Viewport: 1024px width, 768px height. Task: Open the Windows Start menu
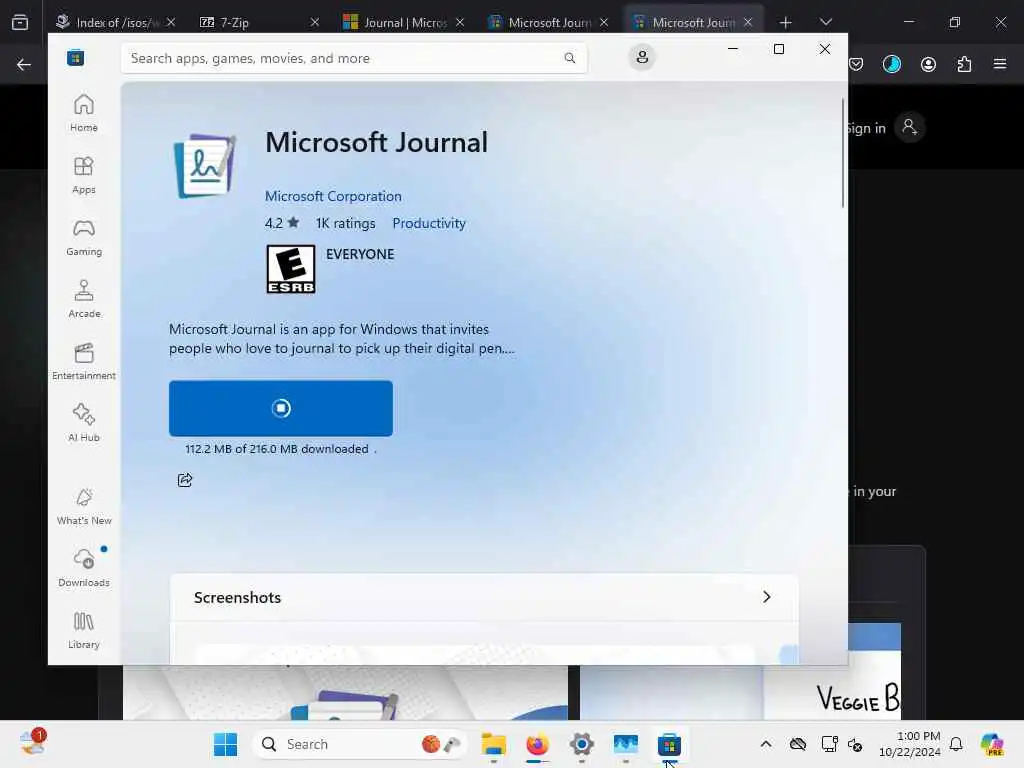225,744
